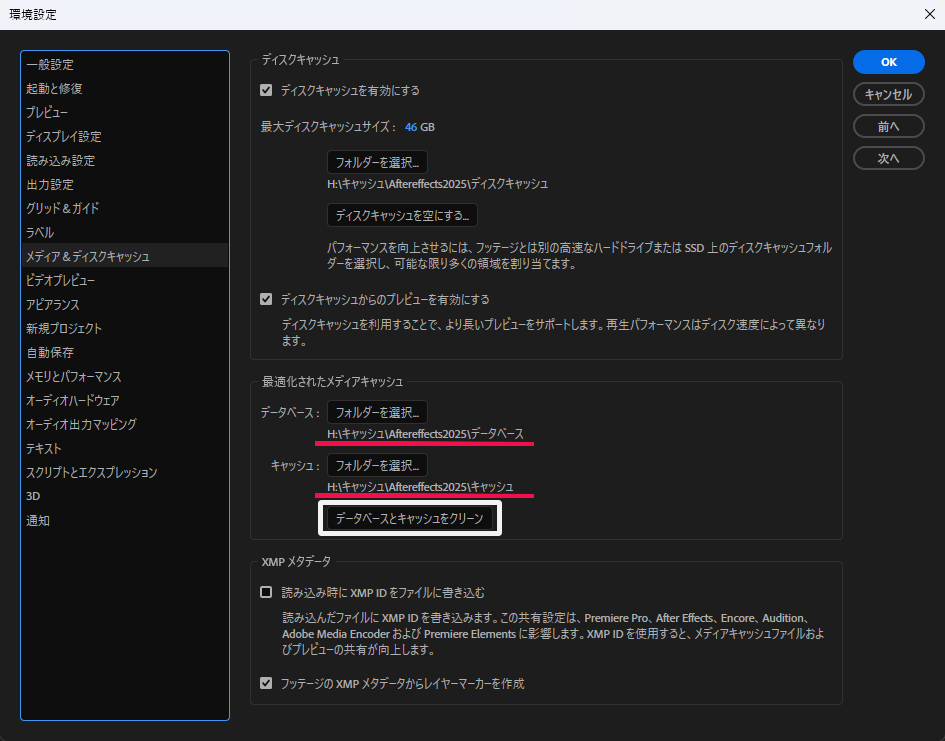Enable 読み込み時に XMP ID をファイルに書き込む checkbox
Screen dimensions: 945x741
[x=266, y=592]
